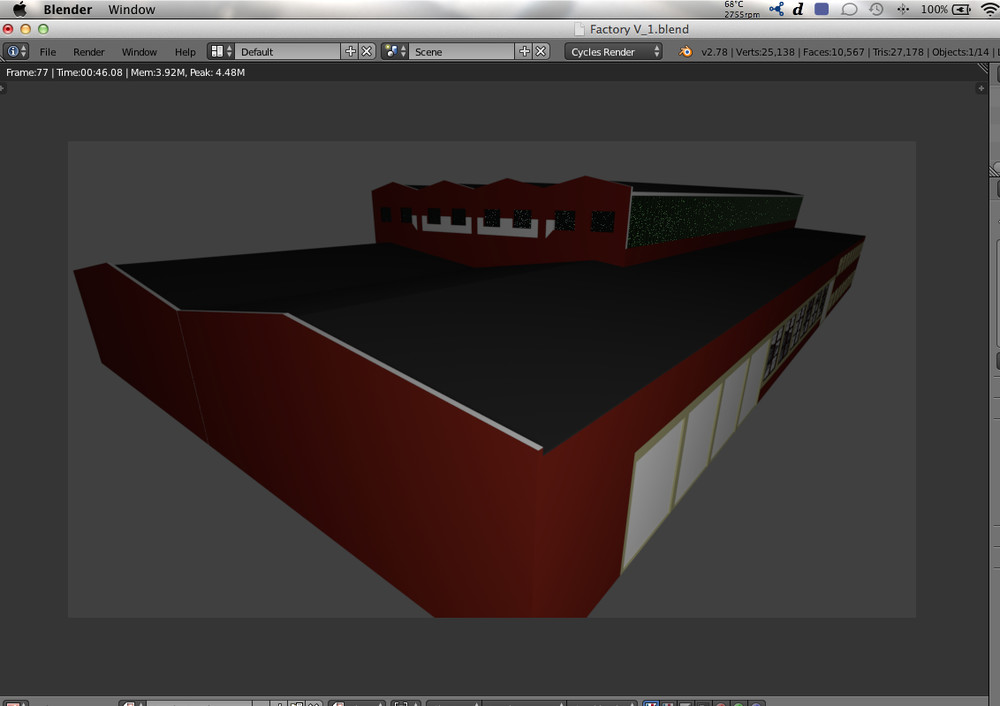1000x706 pixels.
Task: Click the scene browse datablock icon
Action: [x=393, y=51]
